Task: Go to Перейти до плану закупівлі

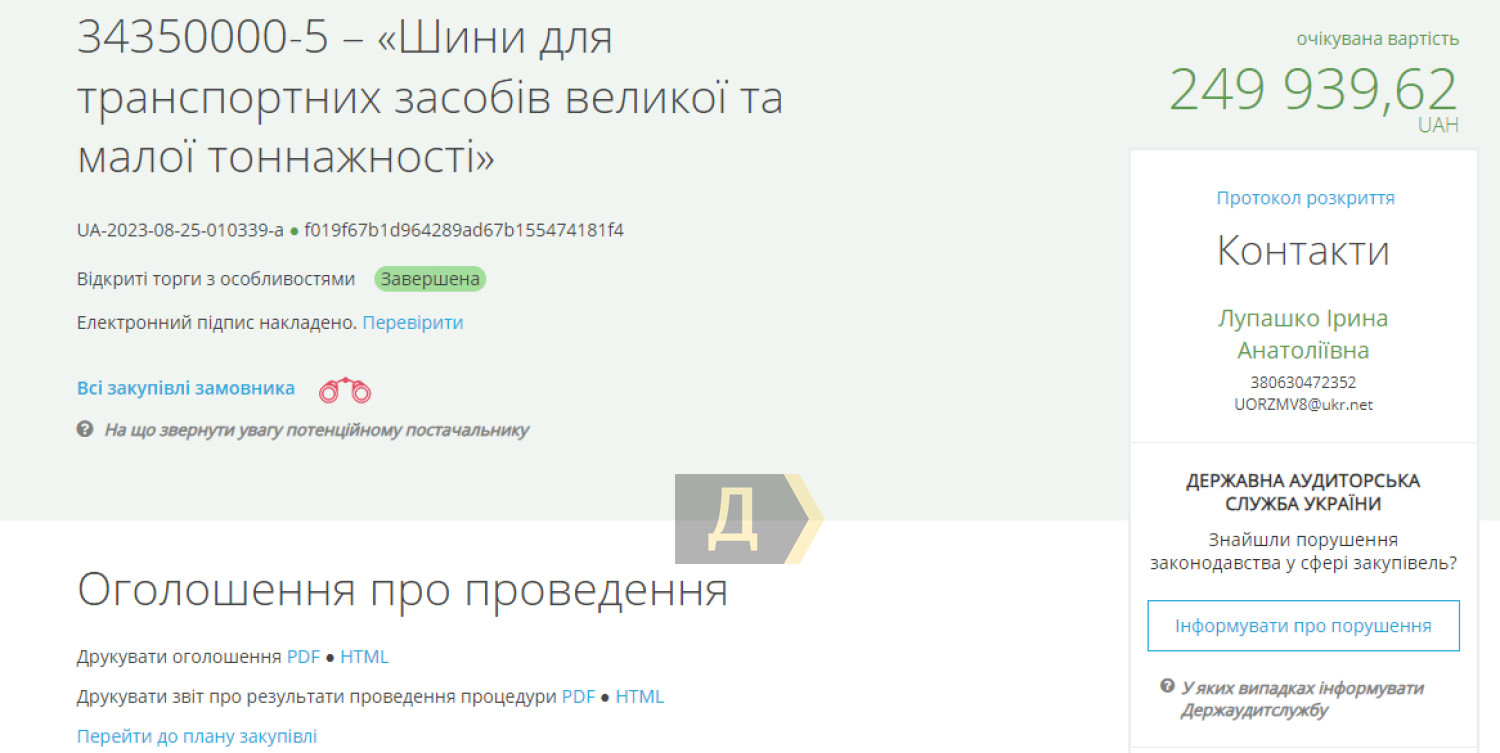Action: click(x=197, y=737)
